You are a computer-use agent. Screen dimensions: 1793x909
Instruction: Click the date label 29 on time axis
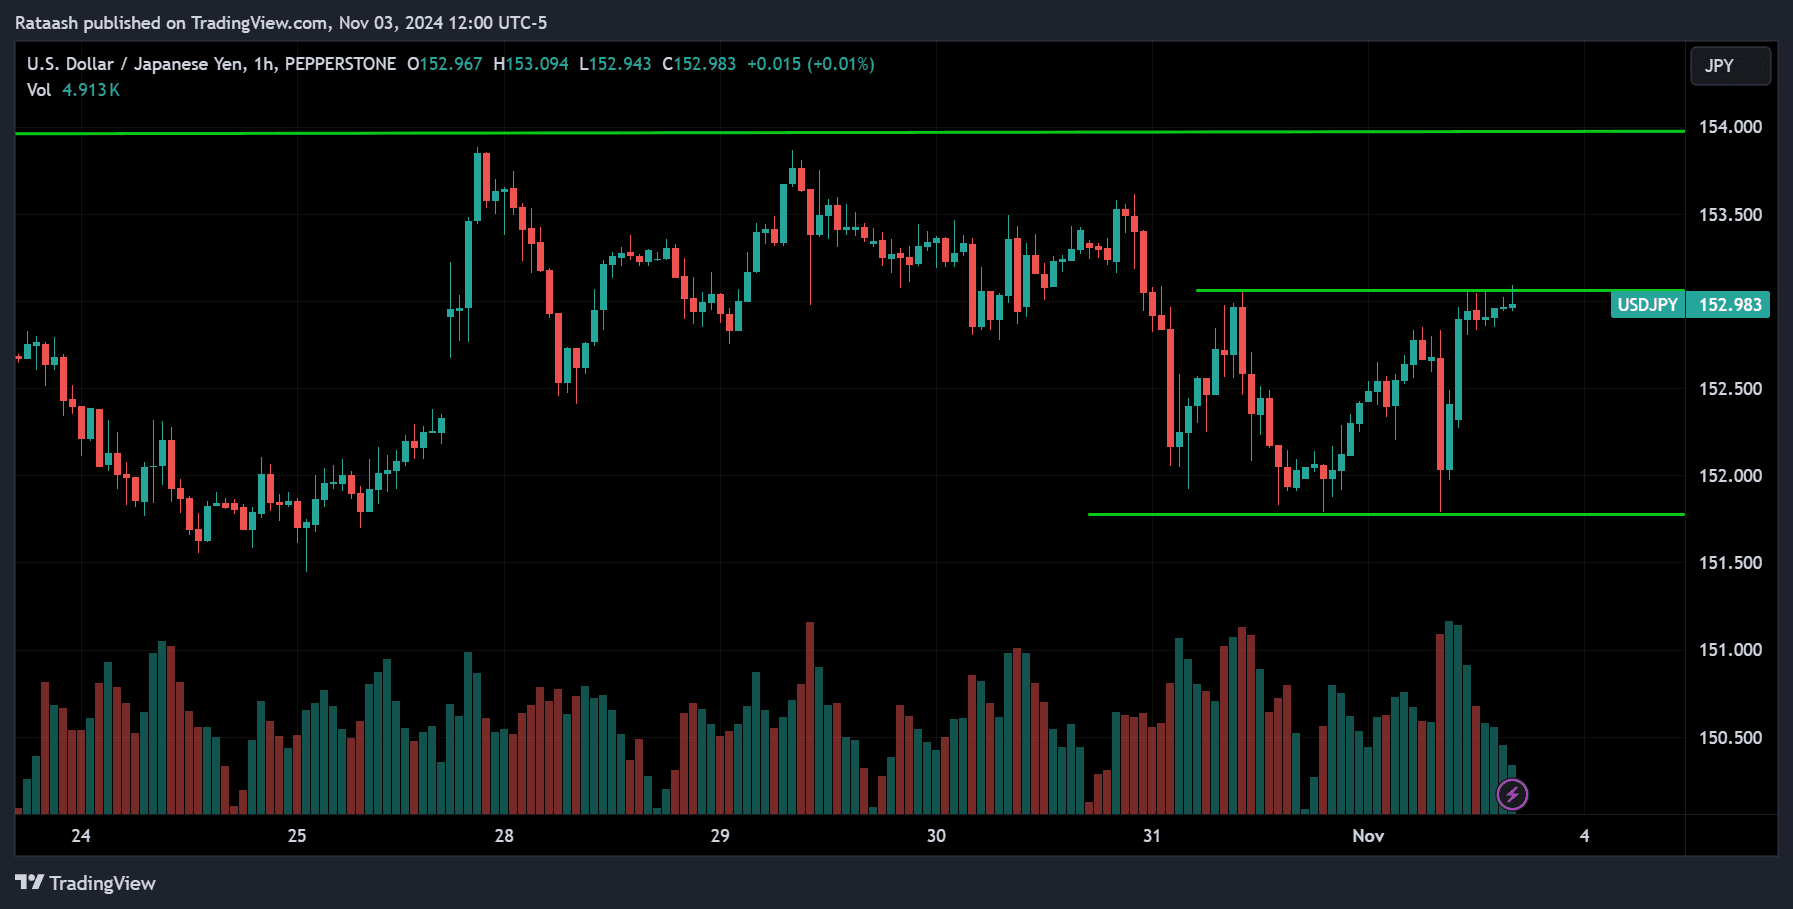click(x=720, y=836)
